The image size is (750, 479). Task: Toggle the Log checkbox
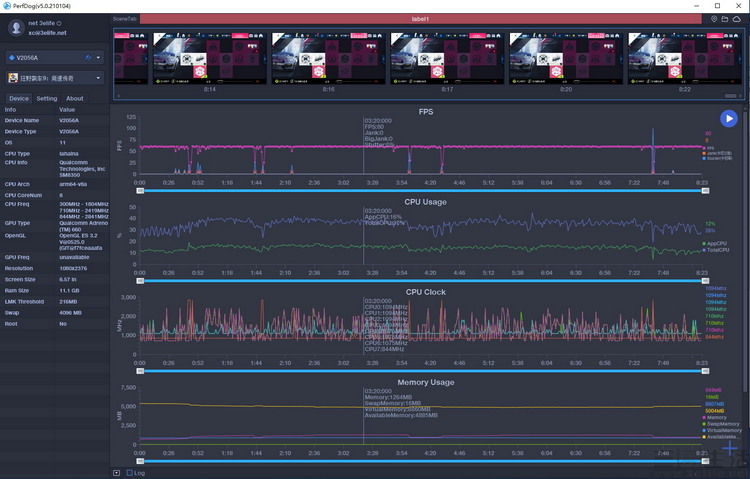[130, 473]
